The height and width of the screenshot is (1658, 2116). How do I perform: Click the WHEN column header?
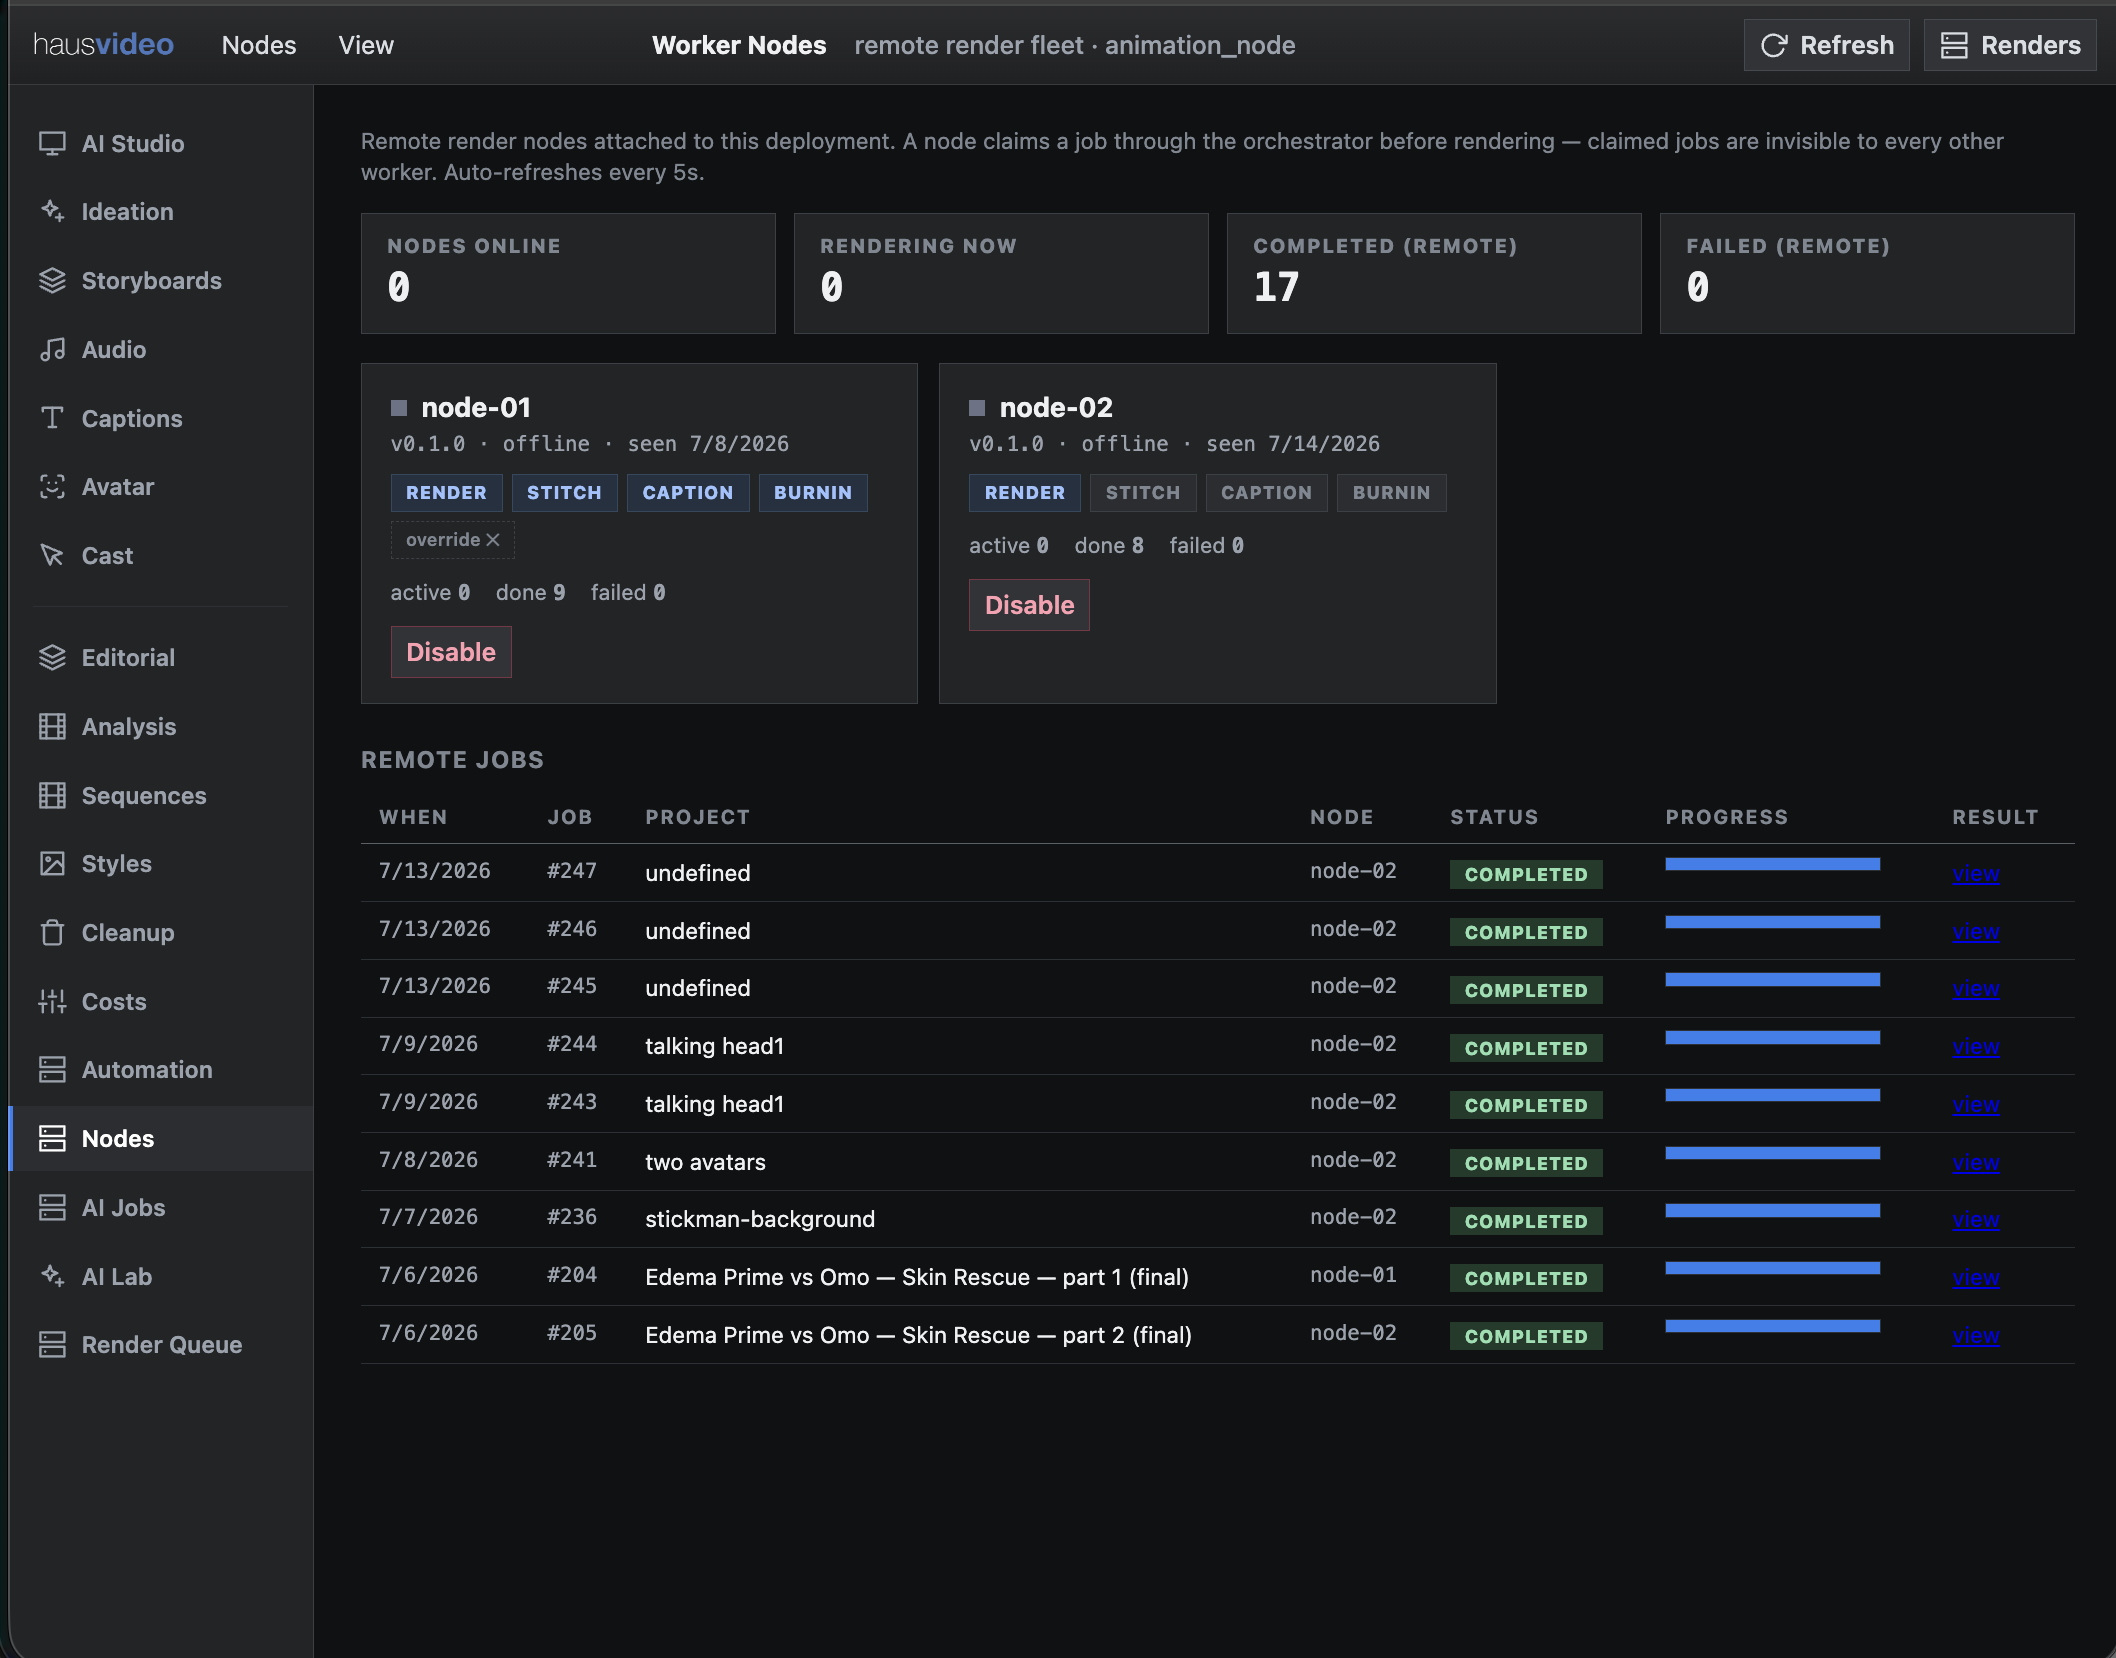(x=413, y=817)
